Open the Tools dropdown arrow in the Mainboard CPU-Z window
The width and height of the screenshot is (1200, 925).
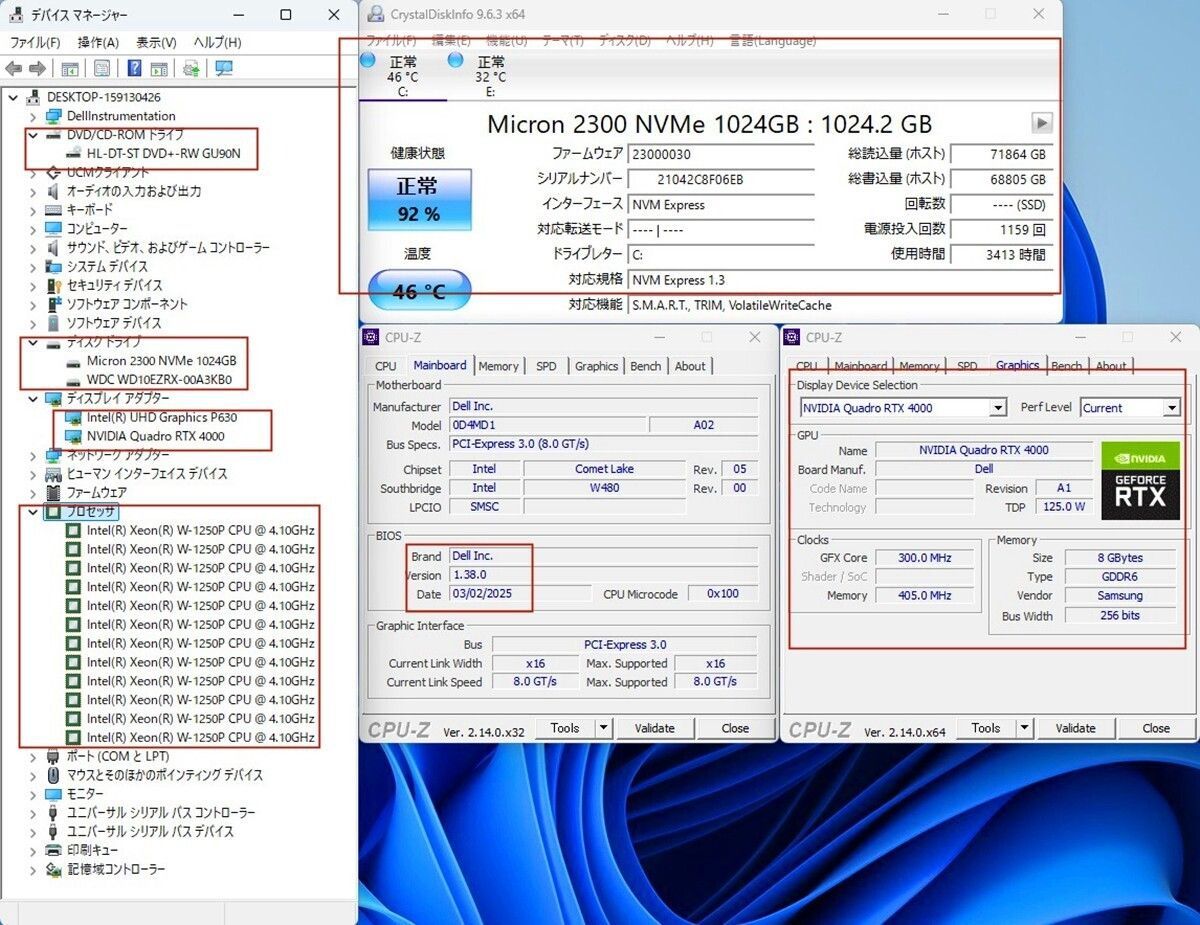pyautogui.click(x=604, y=728)
